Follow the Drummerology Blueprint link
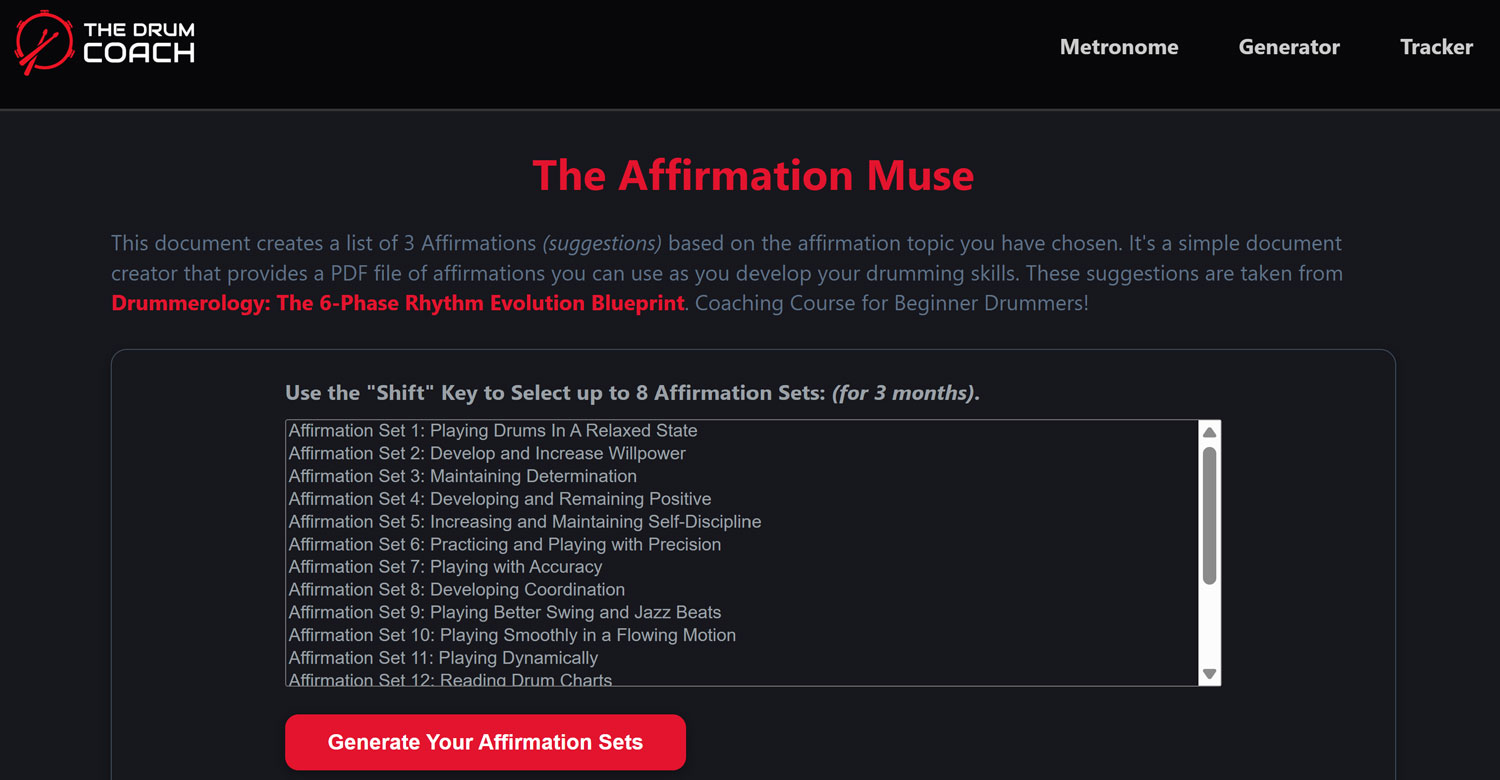Viewport: 1500px width, 780px height. coord(396,303)
